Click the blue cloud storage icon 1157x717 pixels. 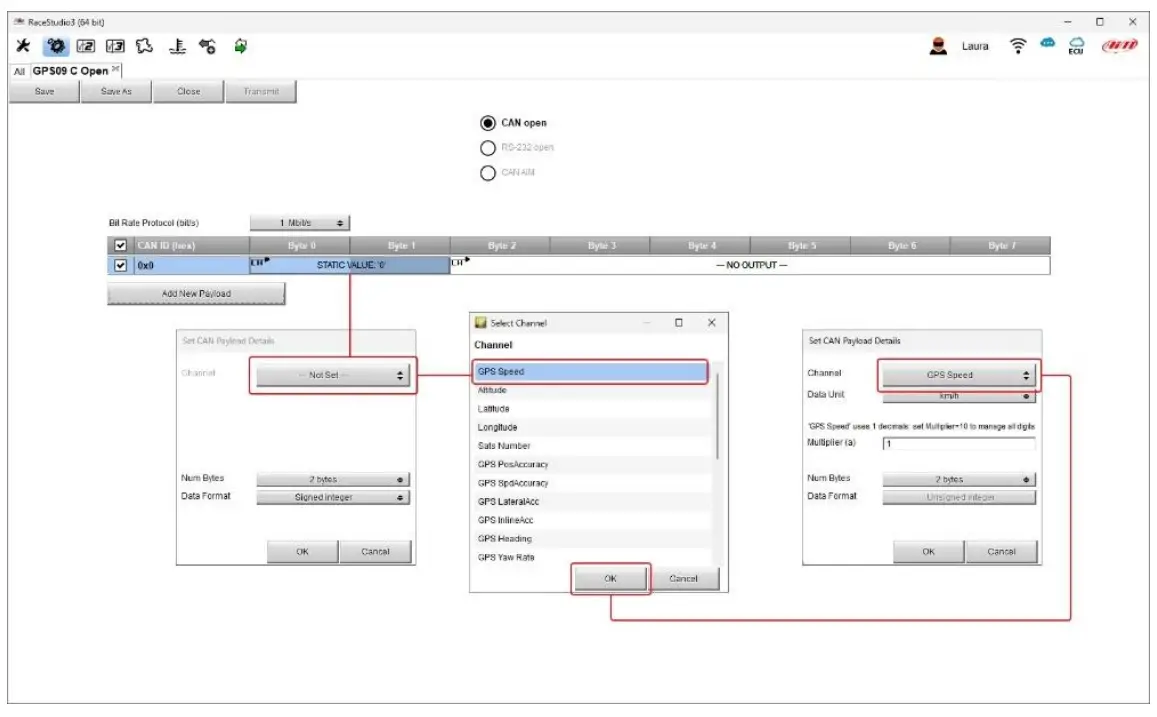pyautogui.click(x=1048, y=45)
